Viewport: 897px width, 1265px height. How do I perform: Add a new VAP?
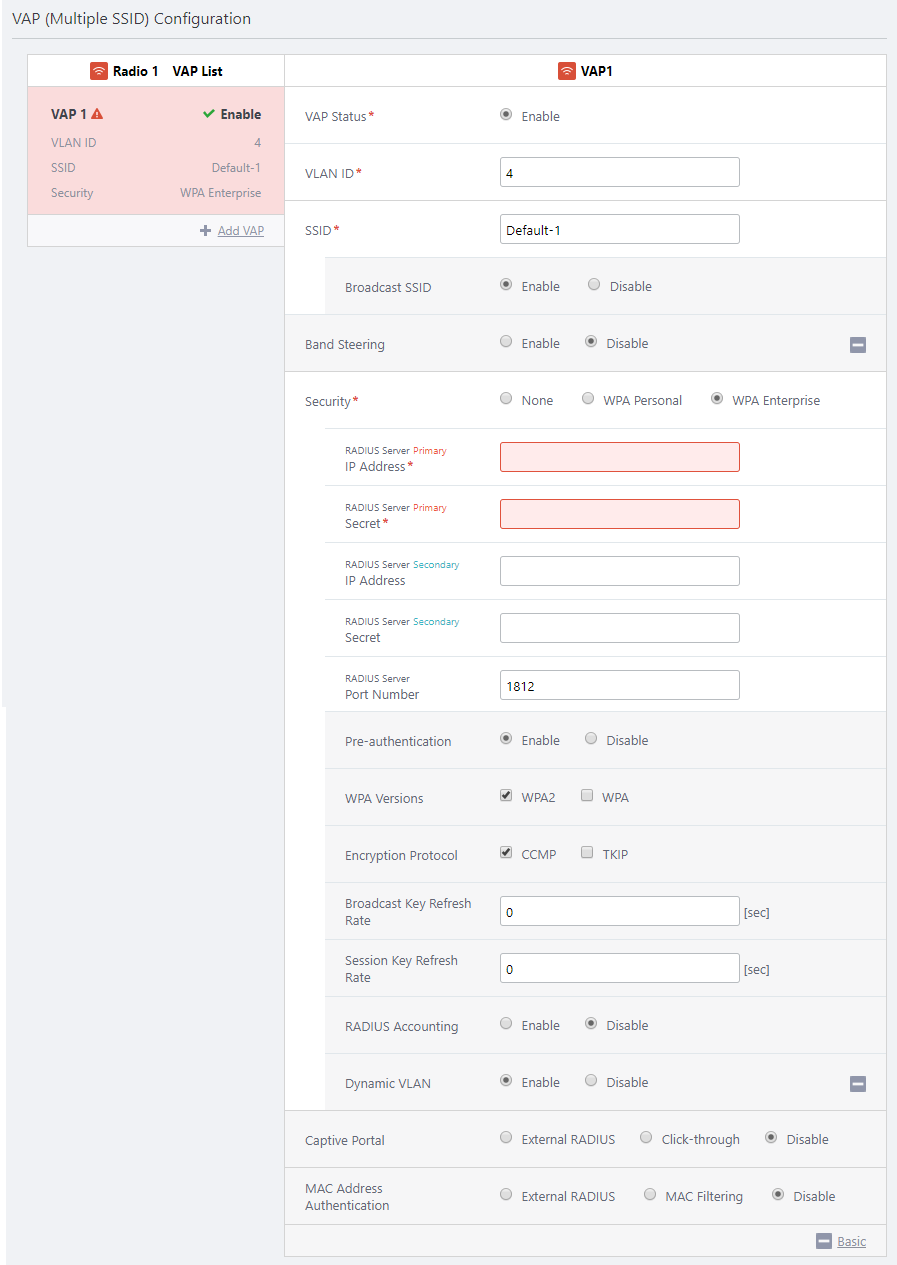pyautogui.click(x=240, y=231)
